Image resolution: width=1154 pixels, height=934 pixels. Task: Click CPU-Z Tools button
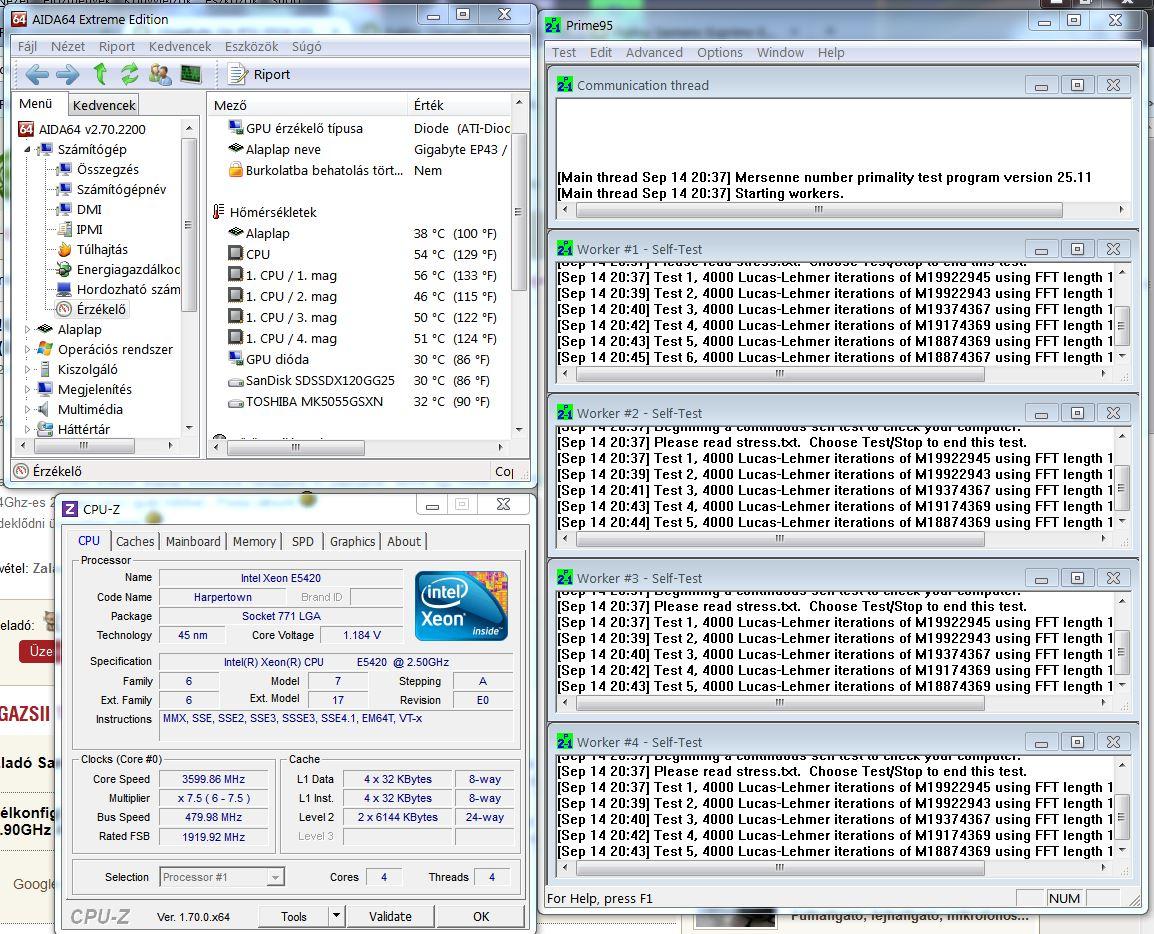[294, 916]
